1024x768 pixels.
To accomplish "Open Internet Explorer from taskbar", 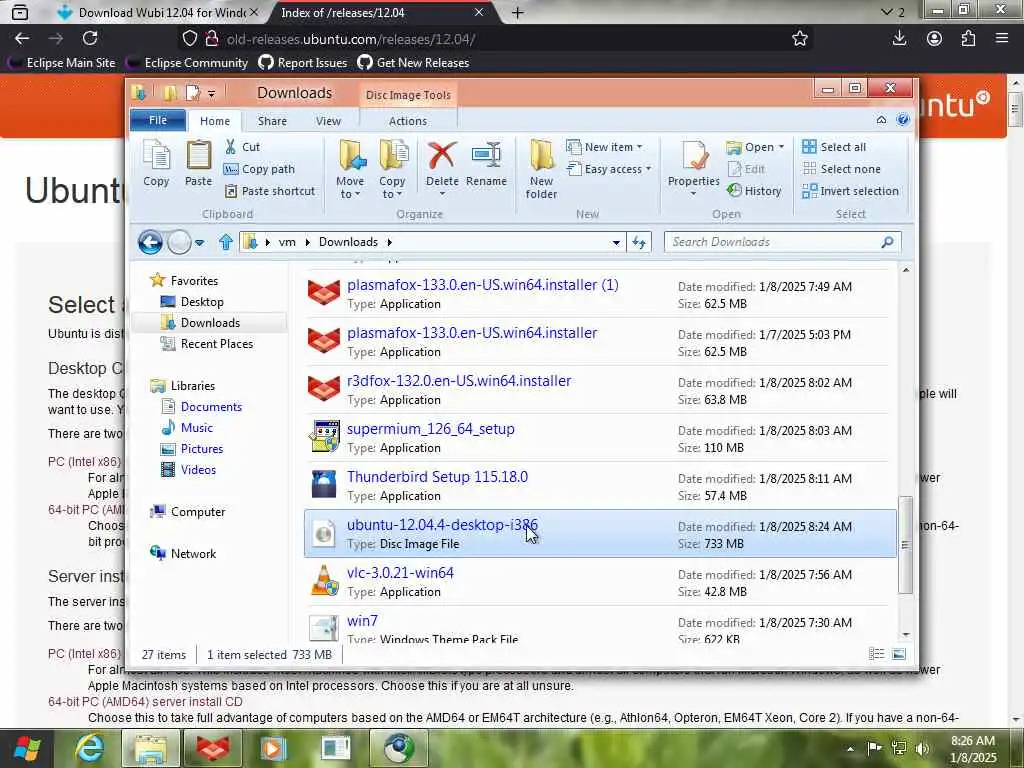I will 90,748.
